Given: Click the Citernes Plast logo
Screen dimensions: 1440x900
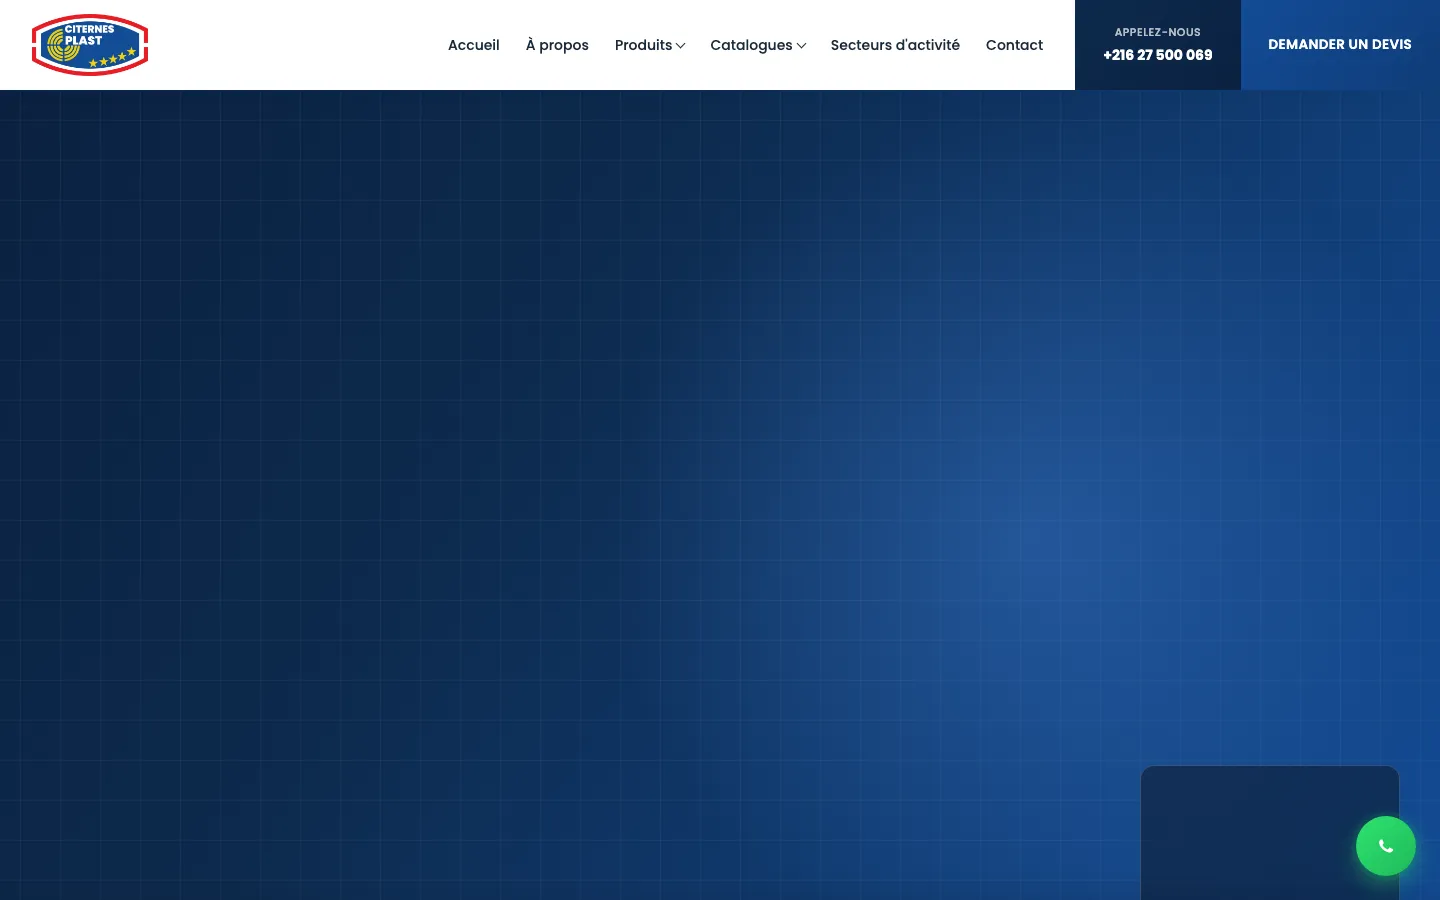Looking at the screenshot, I should coord(90,45).
